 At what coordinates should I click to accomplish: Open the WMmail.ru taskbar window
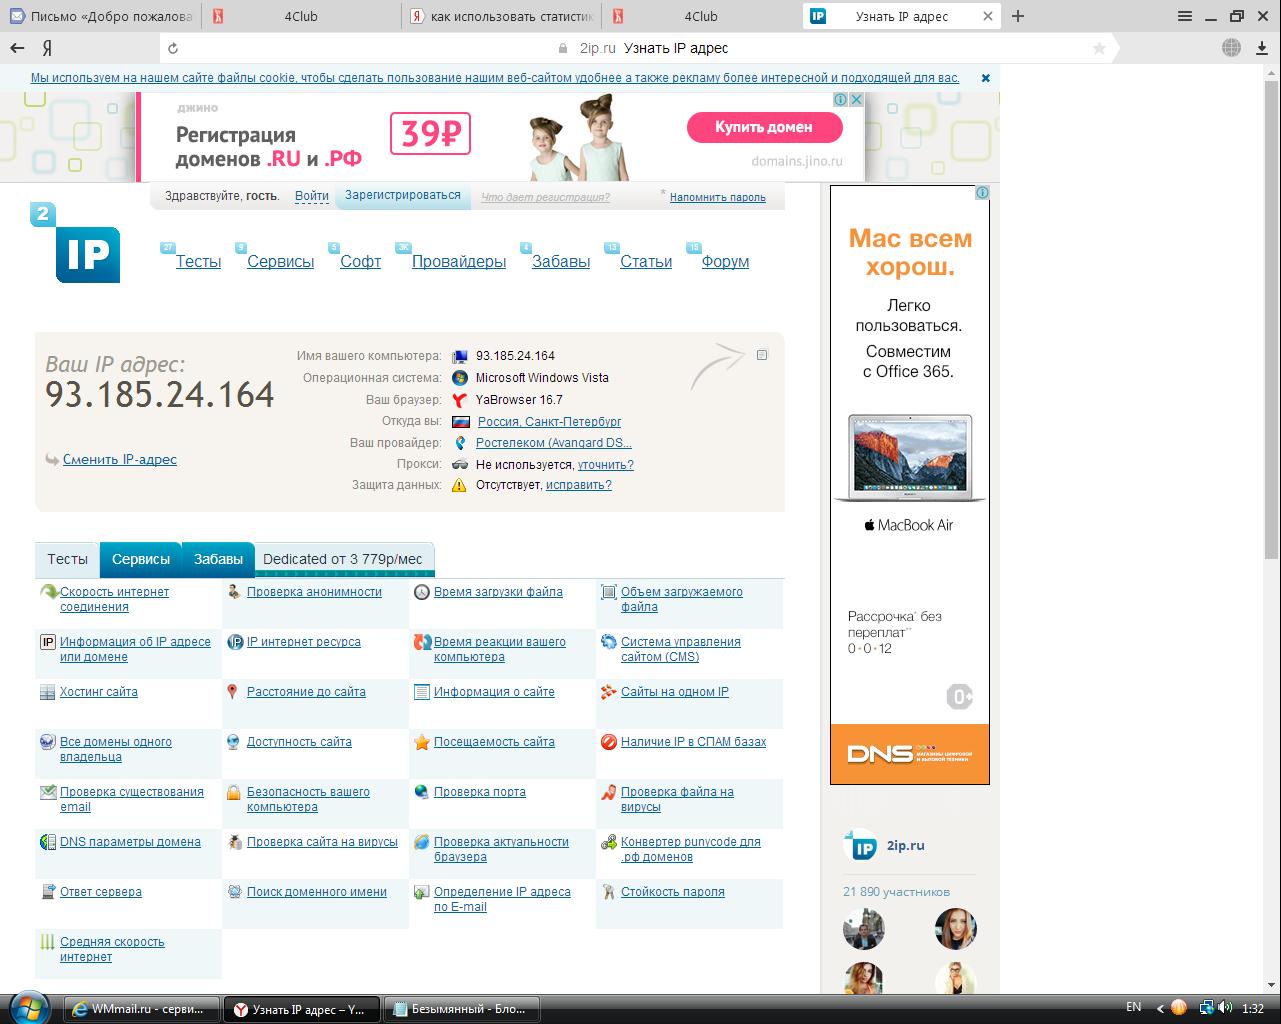point(142,1009)
